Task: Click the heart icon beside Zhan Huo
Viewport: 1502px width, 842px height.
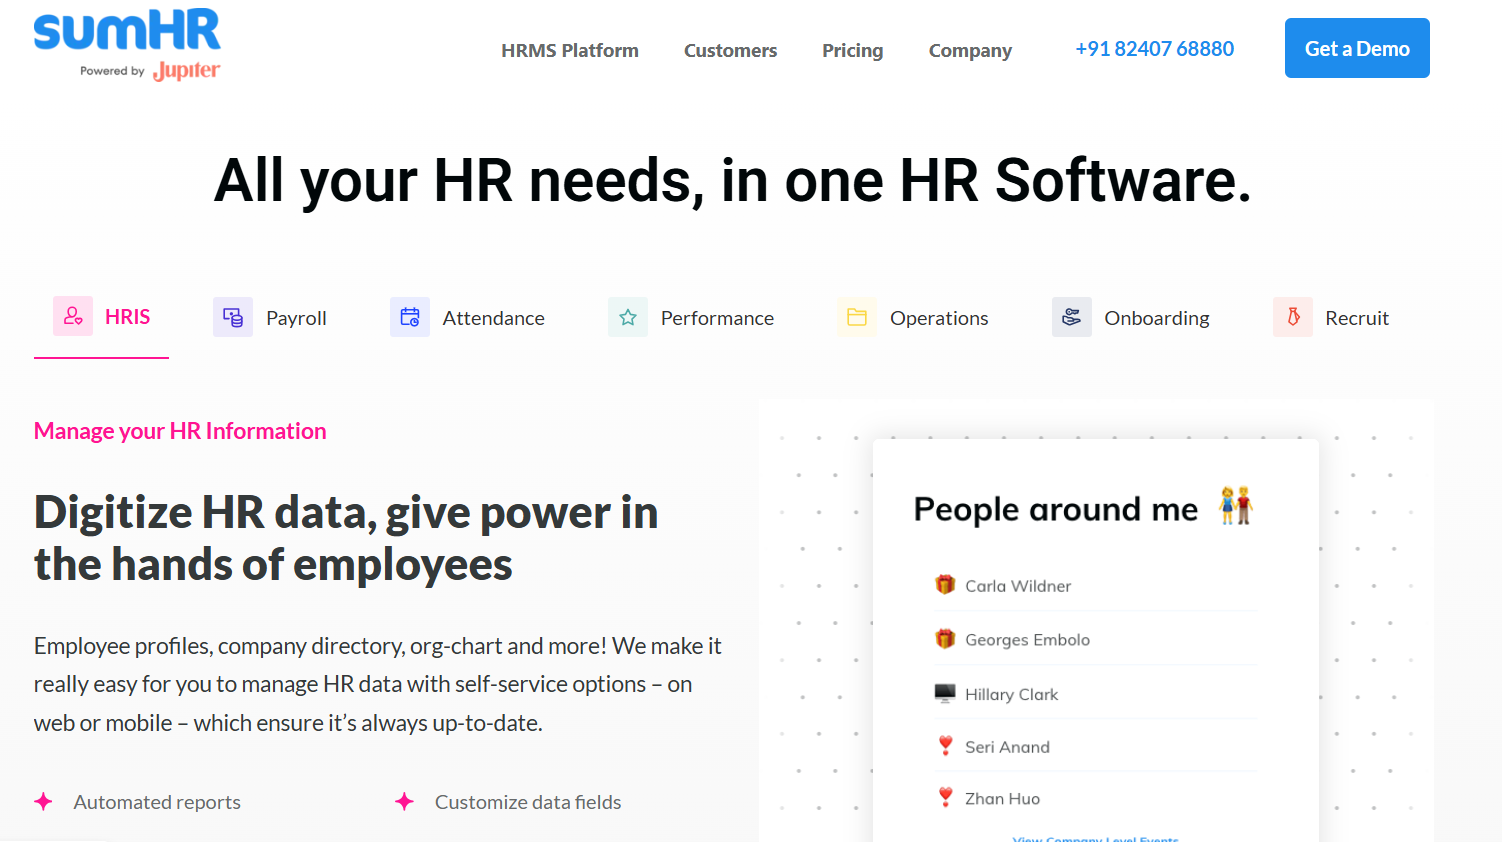Action: pyautogui.click(x=945, y=798)
